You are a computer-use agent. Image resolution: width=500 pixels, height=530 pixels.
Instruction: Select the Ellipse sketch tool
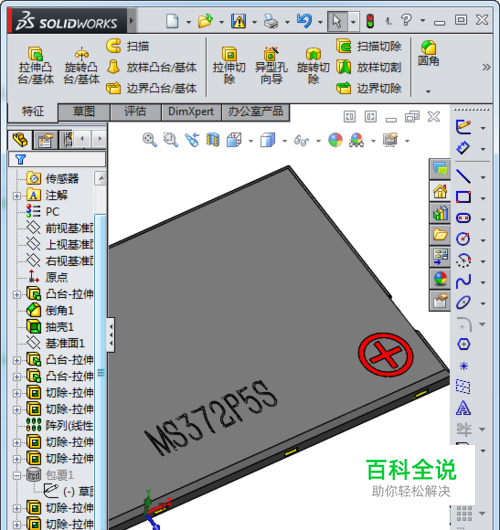pos(463,302)
